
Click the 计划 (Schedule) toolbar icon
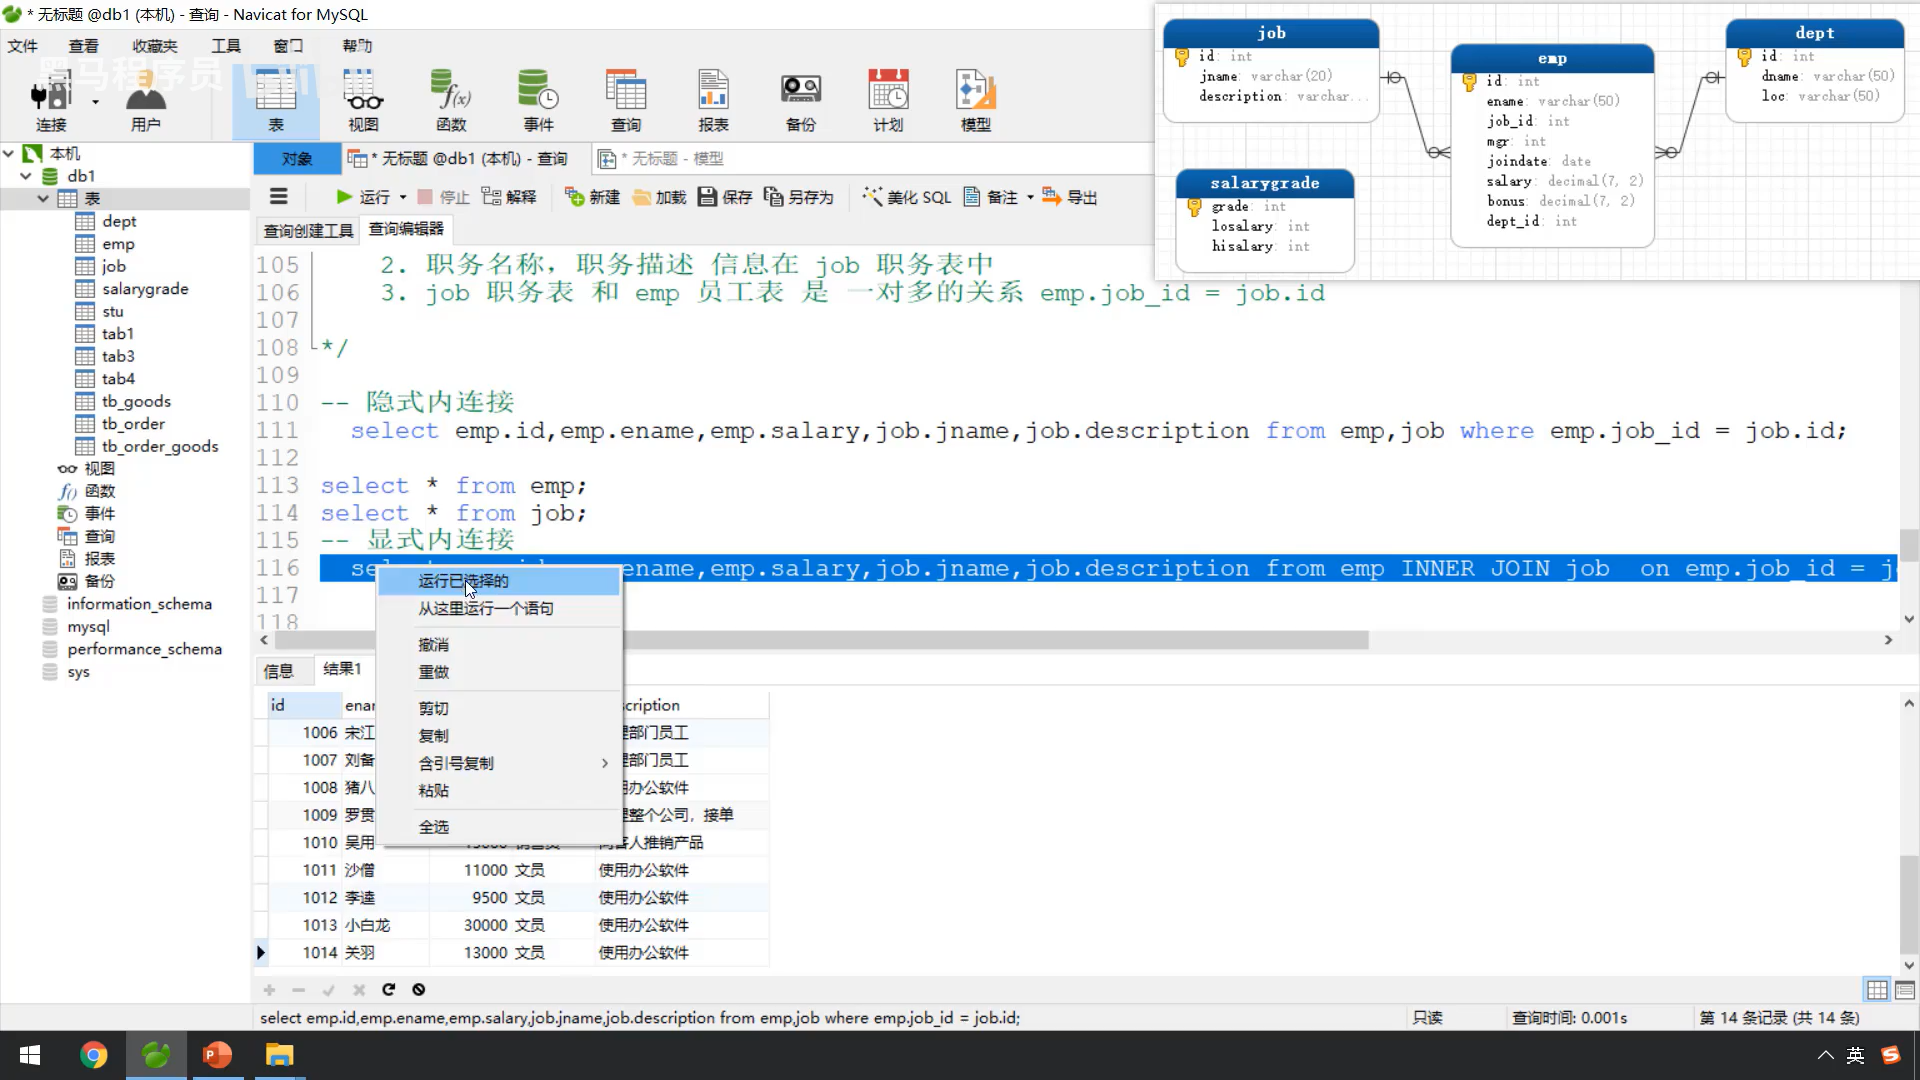coord(888,100)
